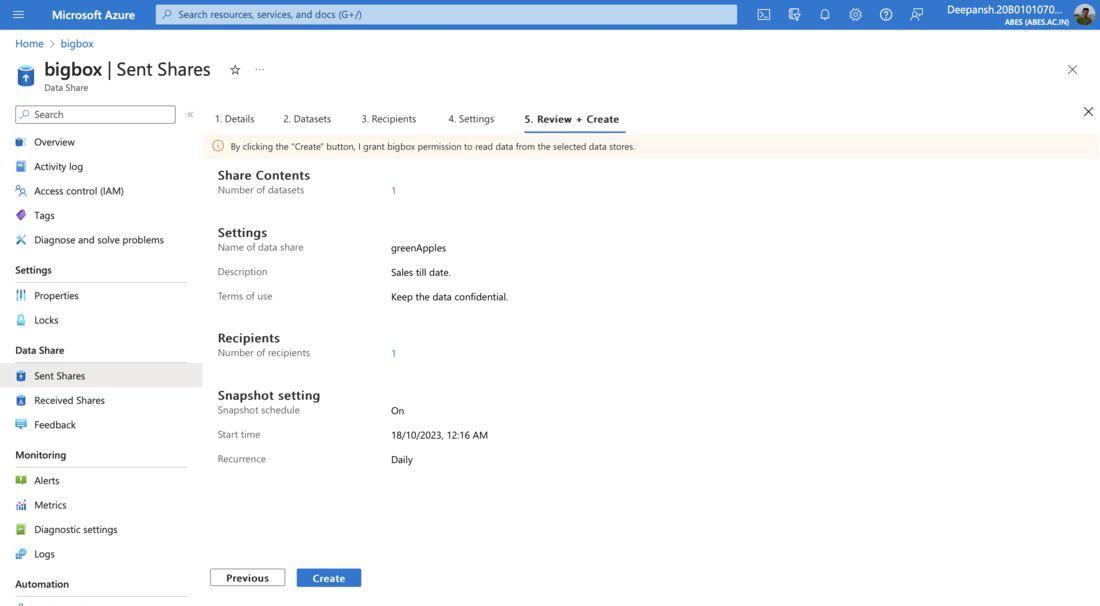Close the bigbox blade with top X
This screenshot has height=606, width=1100.
(1072, 69)
